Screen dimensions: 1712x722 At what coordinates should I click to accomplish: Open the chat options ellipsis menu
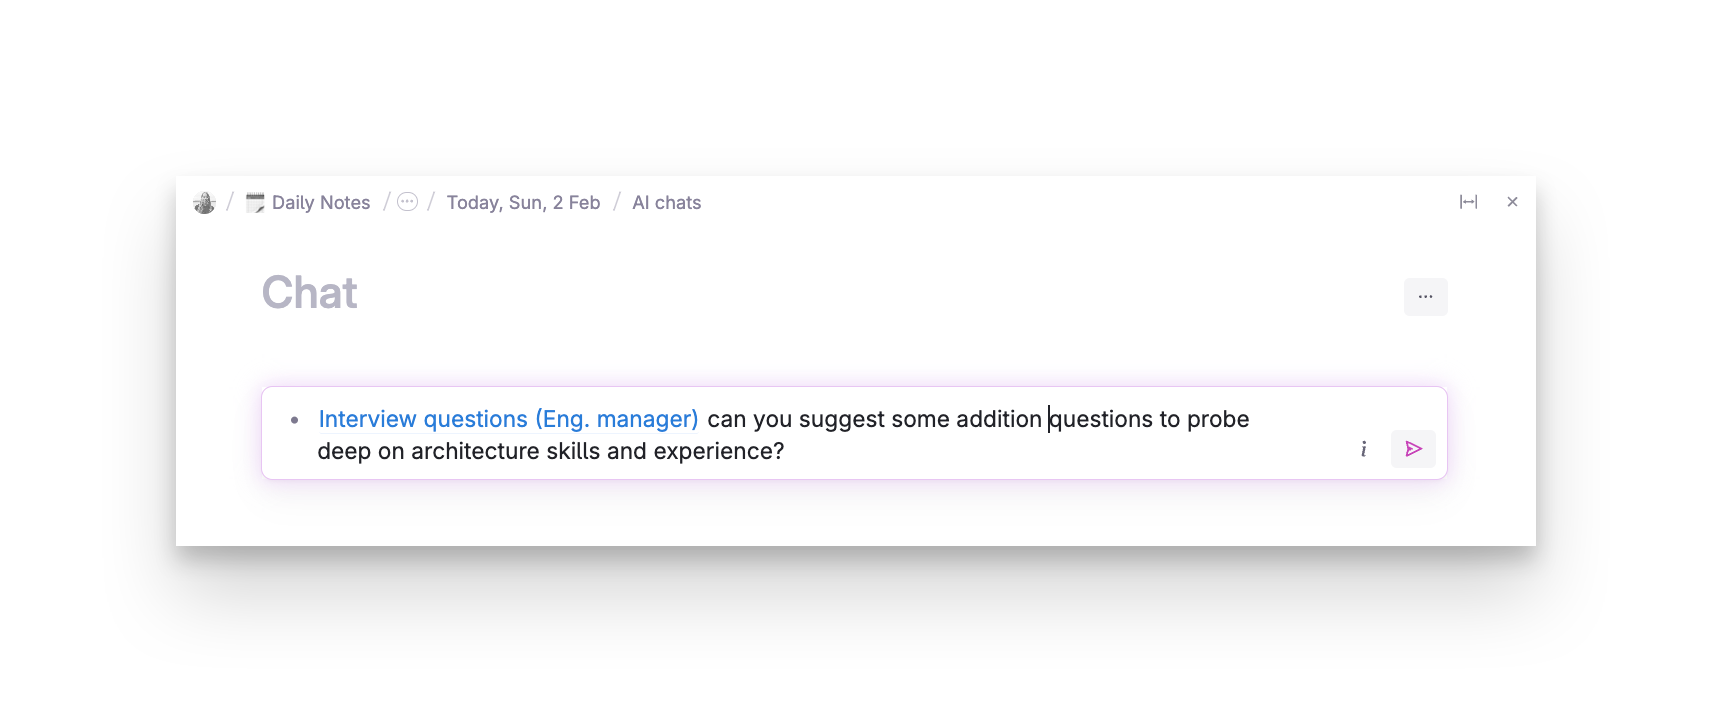[x=1425, y=297]
